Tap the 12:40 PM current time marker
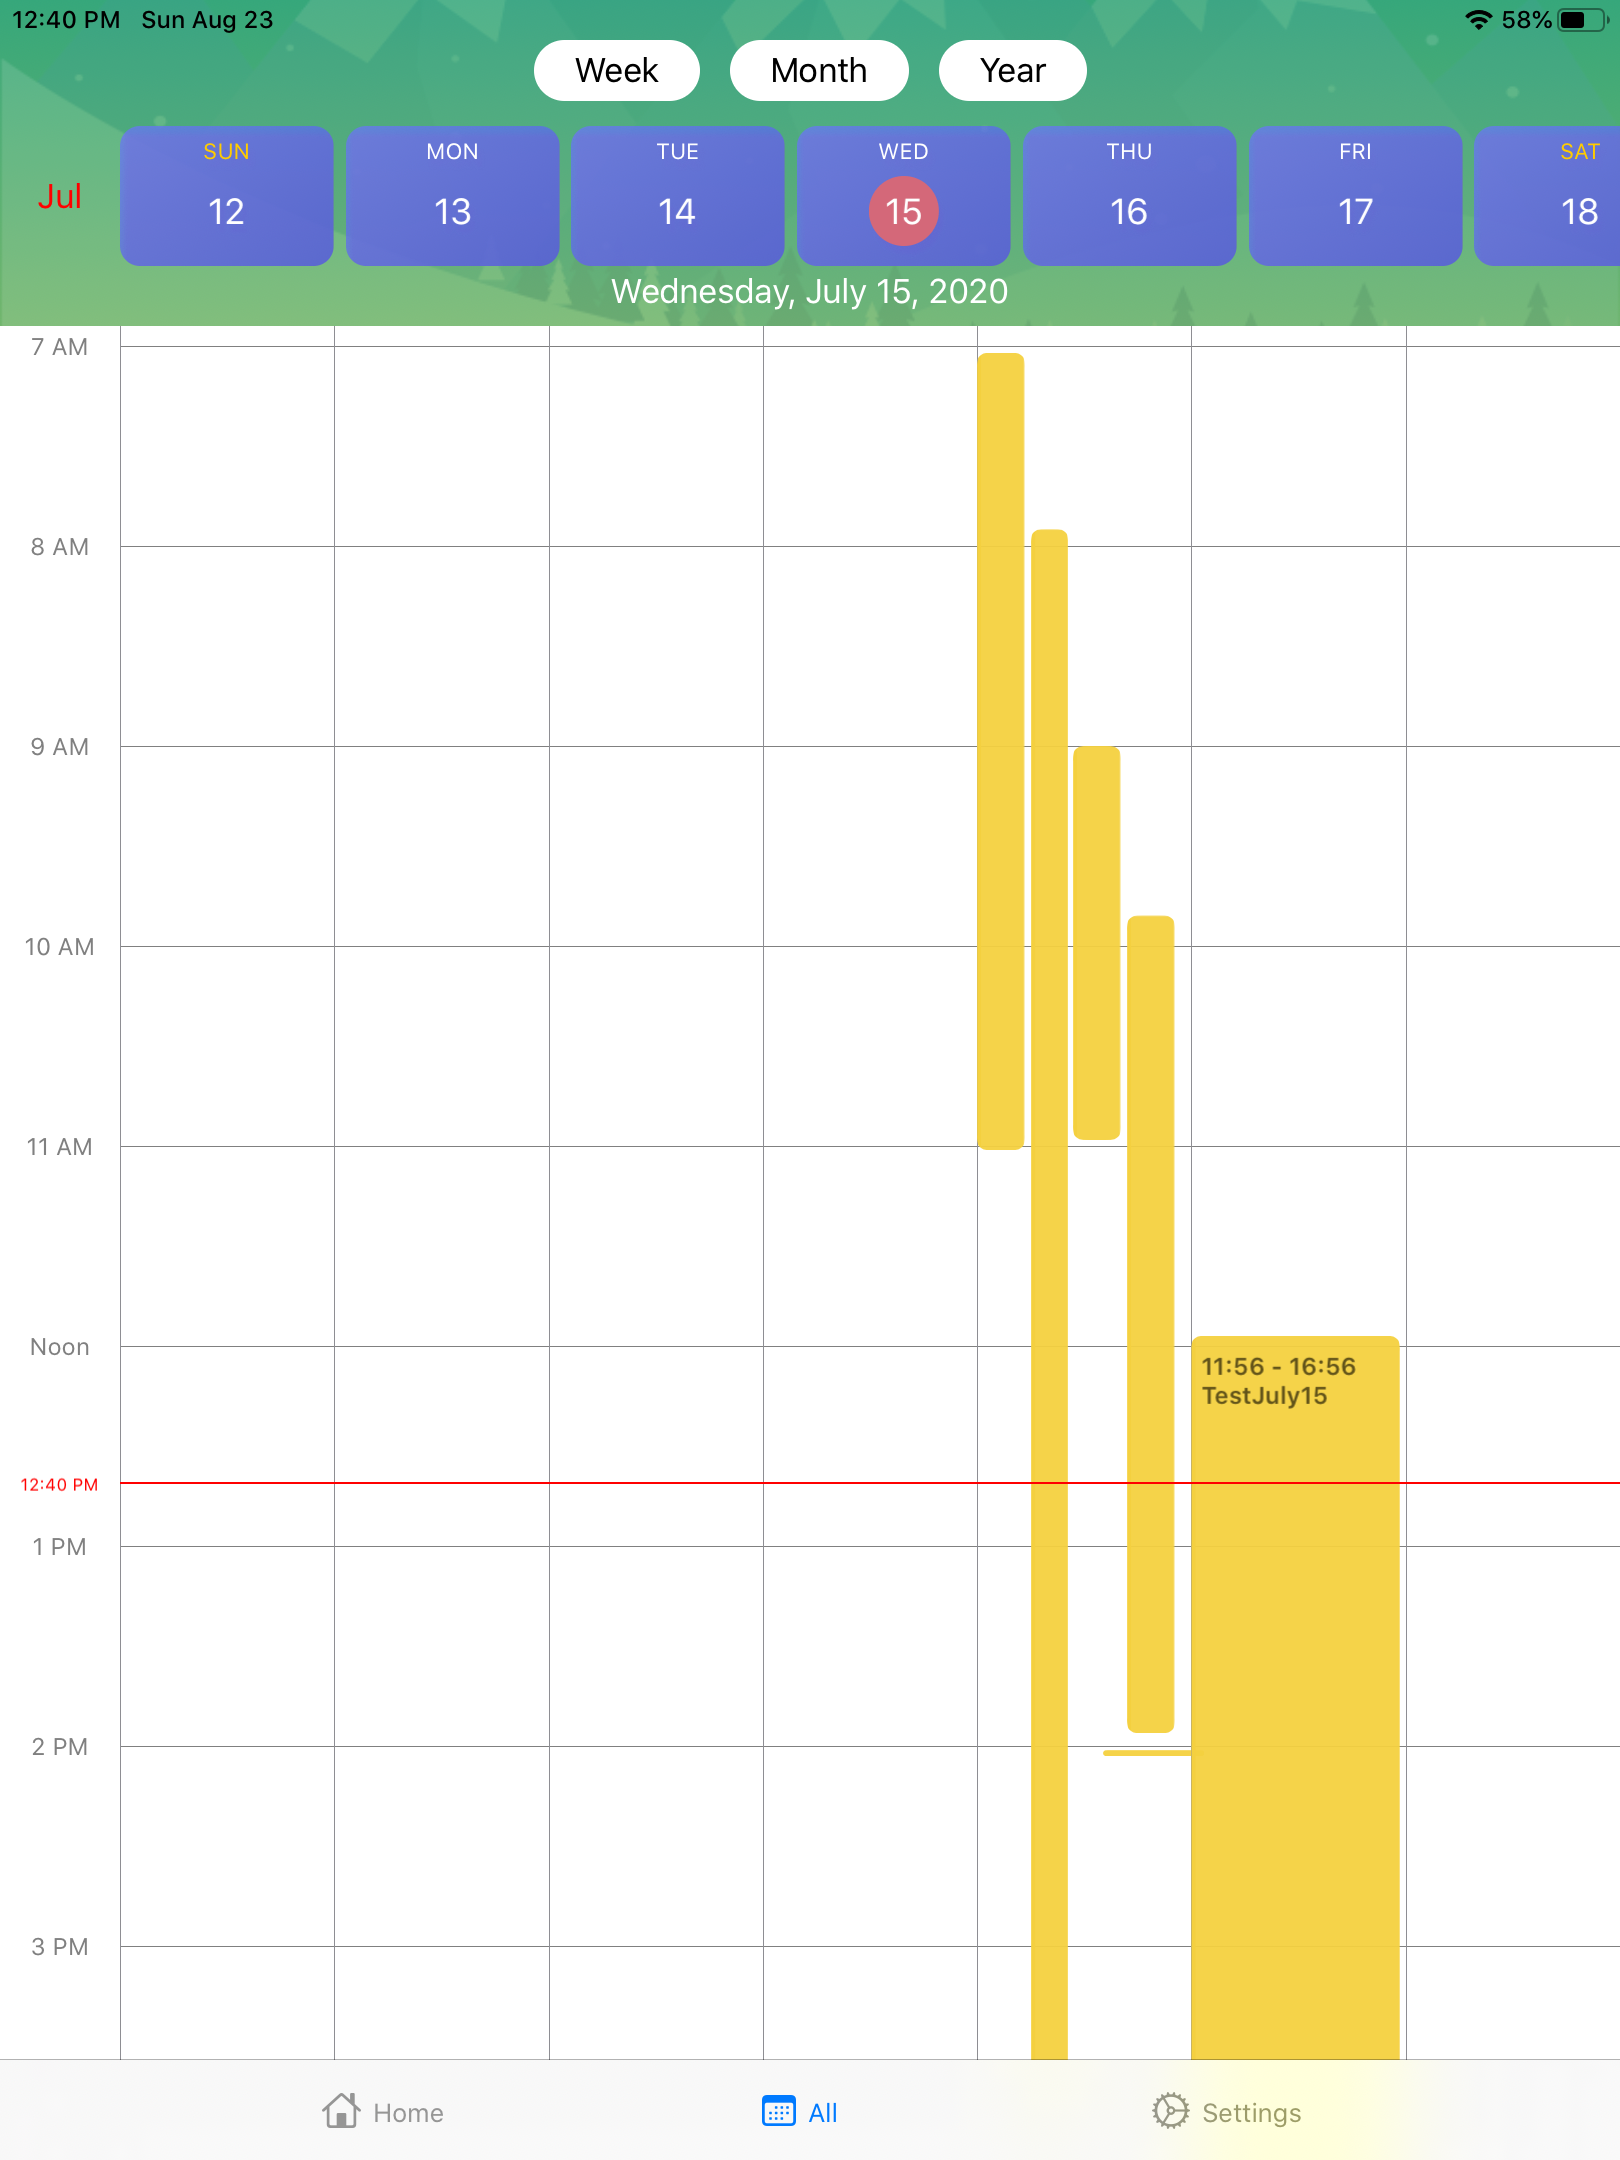 (59, 1484)
